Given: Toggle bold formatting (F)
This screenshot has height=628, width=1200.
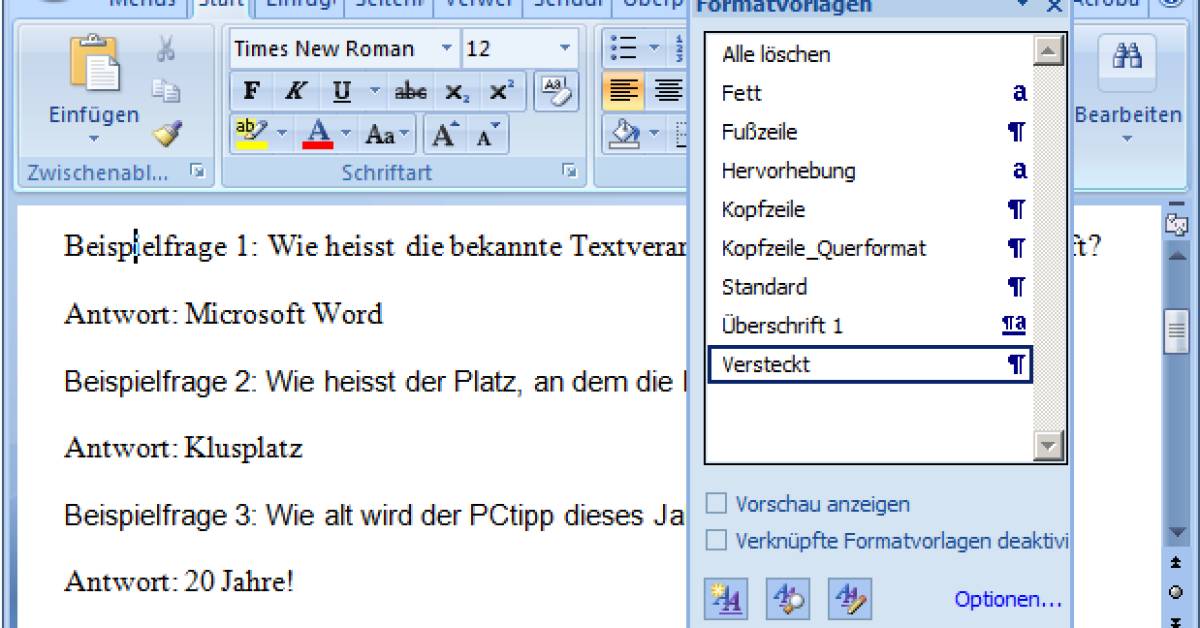Looking at the screenshot, I should click(x=253, y=90).
